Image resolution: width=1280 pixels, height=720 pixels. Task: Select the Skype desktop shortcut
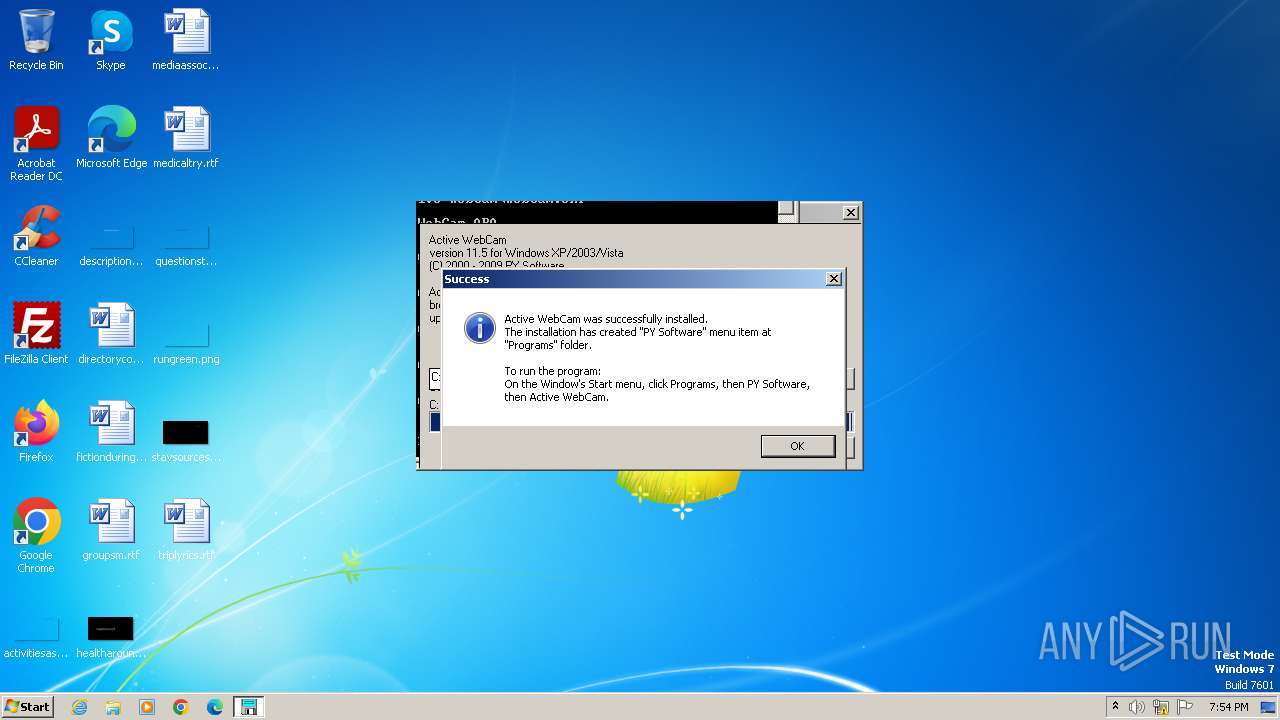[110, 40]
